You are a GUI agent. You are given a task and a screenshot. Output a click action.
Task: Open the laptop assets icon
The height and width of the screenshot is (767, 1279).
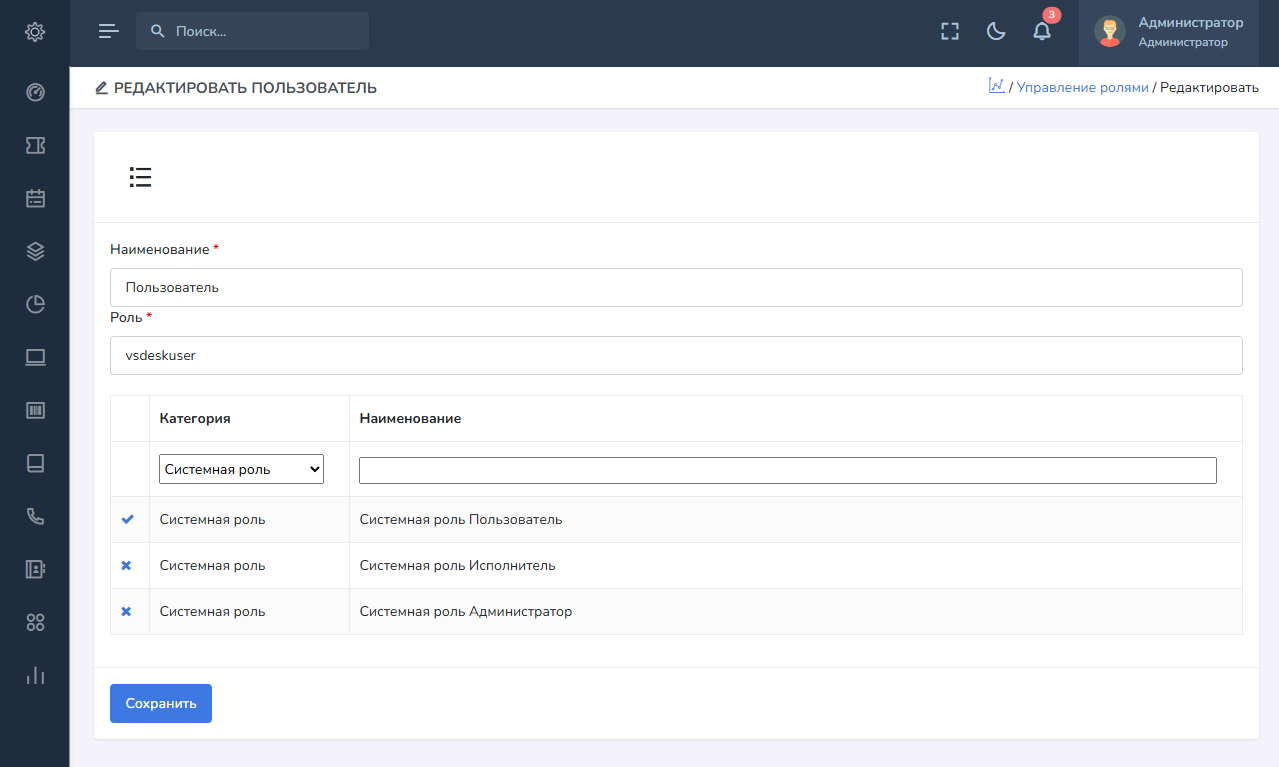coord(35,358)
